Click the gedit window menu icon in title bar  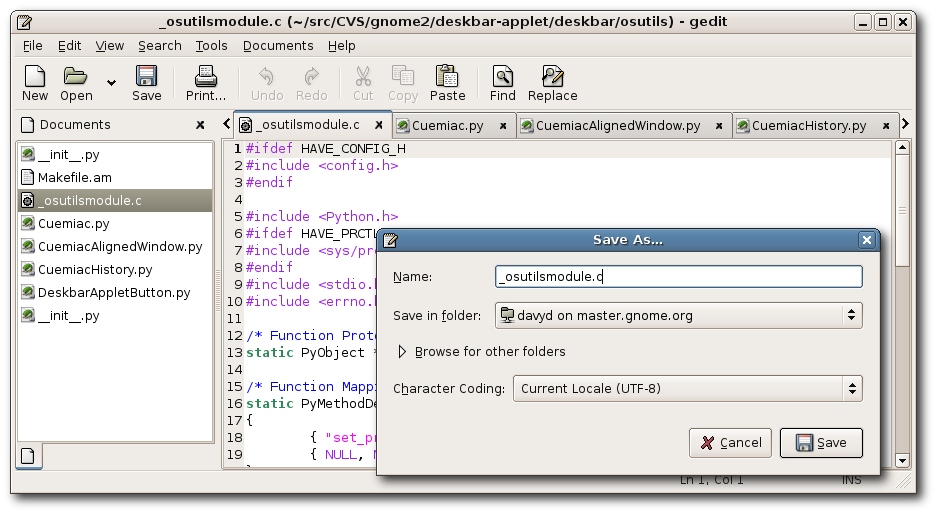[25, 22]
